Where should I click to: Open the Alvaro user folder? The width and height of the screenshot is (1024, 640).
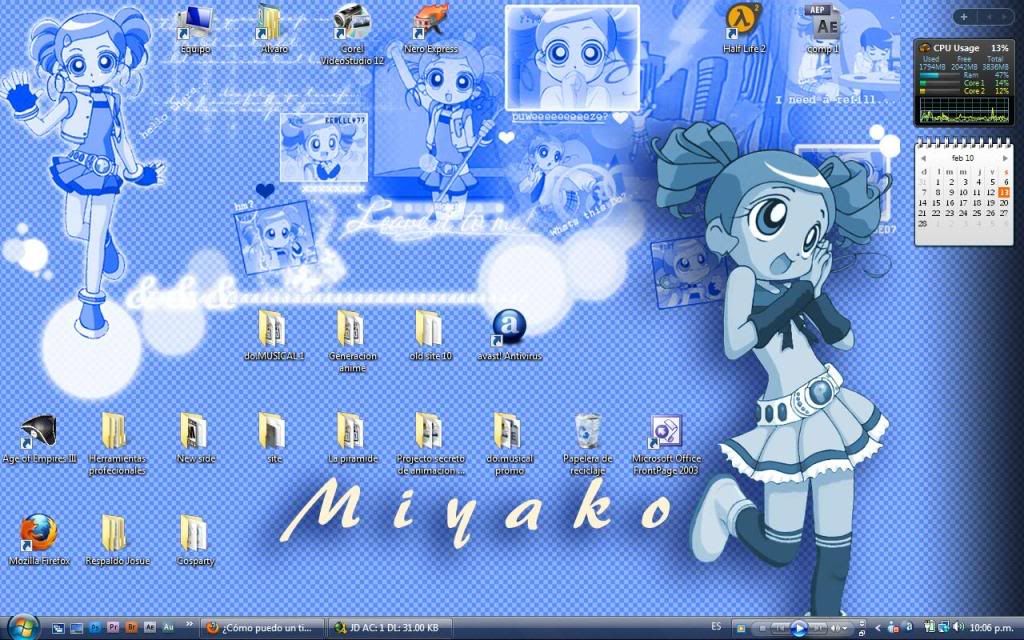274,29
